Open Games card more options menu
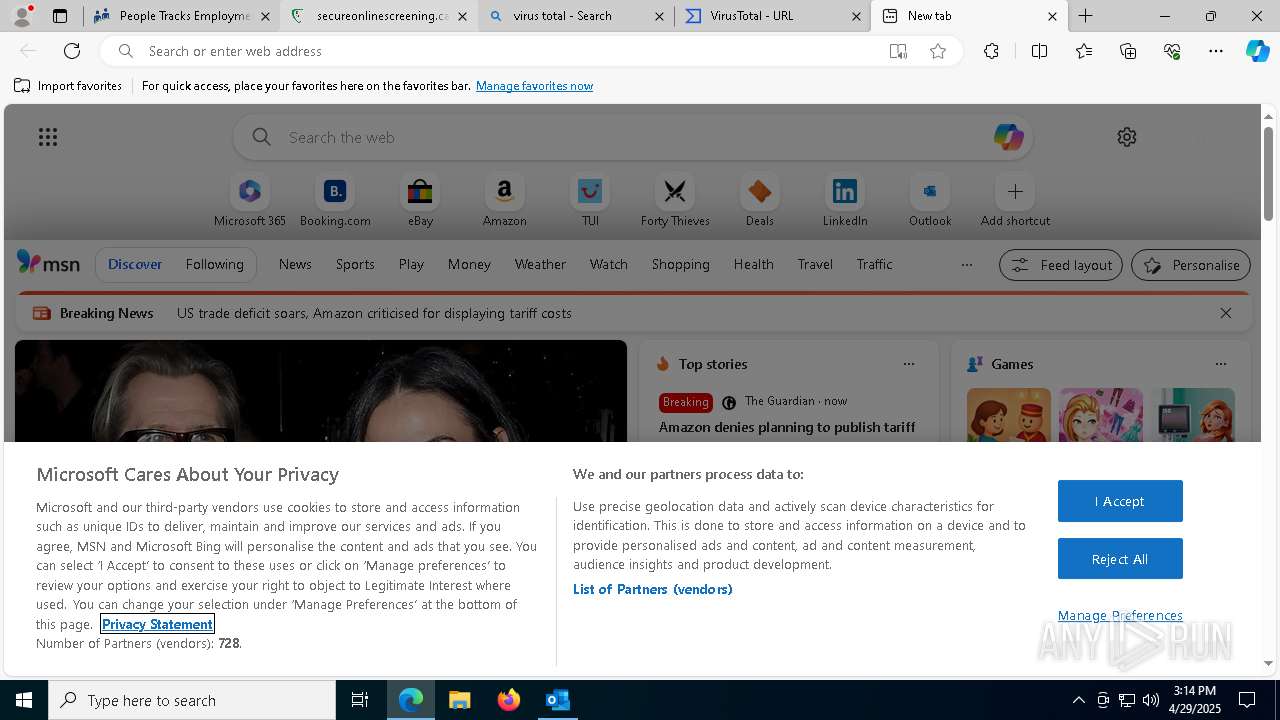Image resolution: width=1280 pixels, height=720 pixels. (x=1221, y=364)
